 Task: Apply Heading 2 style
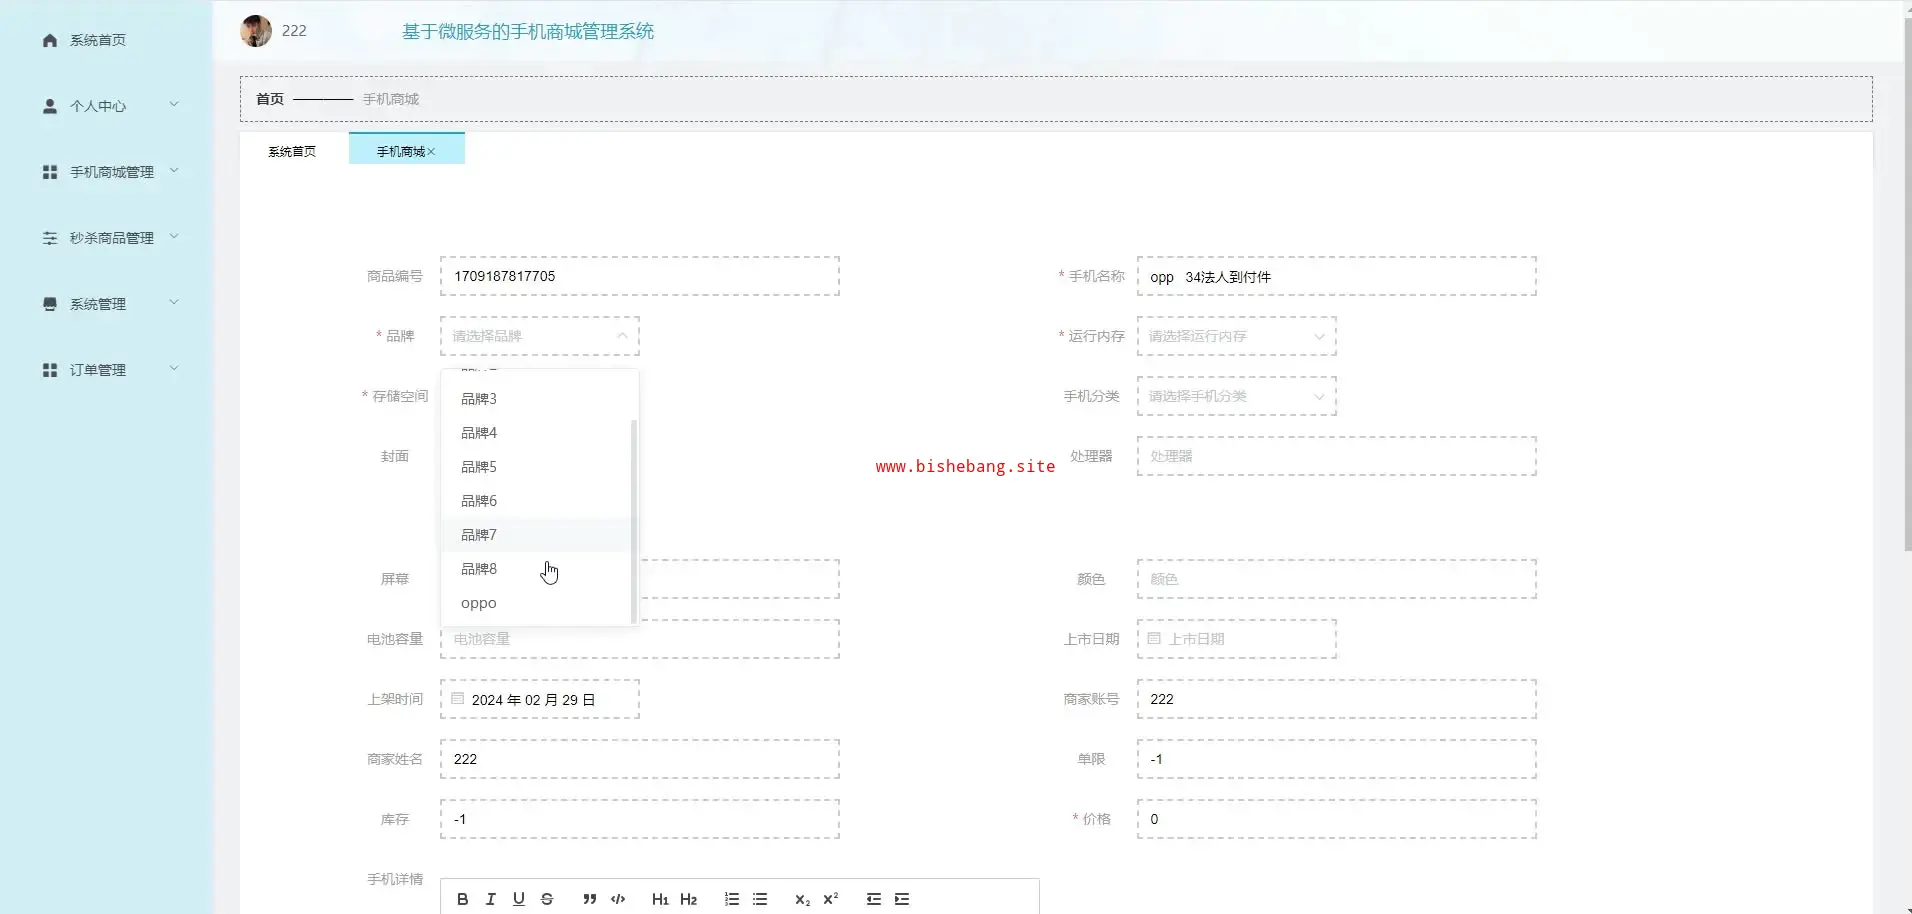pyautogui.click(x=688, y=899)
